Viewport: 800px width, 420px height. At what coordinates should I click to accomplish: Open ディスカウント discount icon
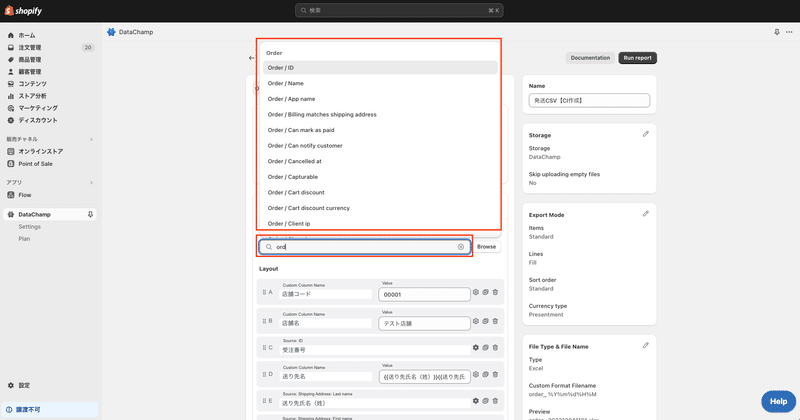click(x=11, y=120)
